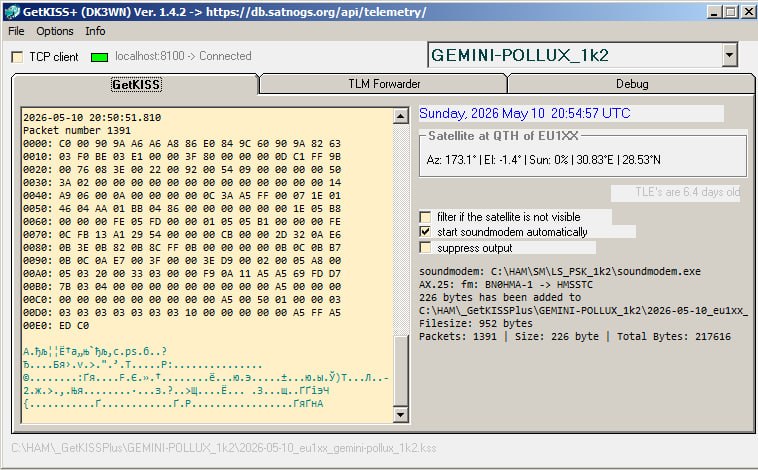The width and height of the screenshot is (758, 470).
Task: Open the Options menu
Action: pos(55,31)
